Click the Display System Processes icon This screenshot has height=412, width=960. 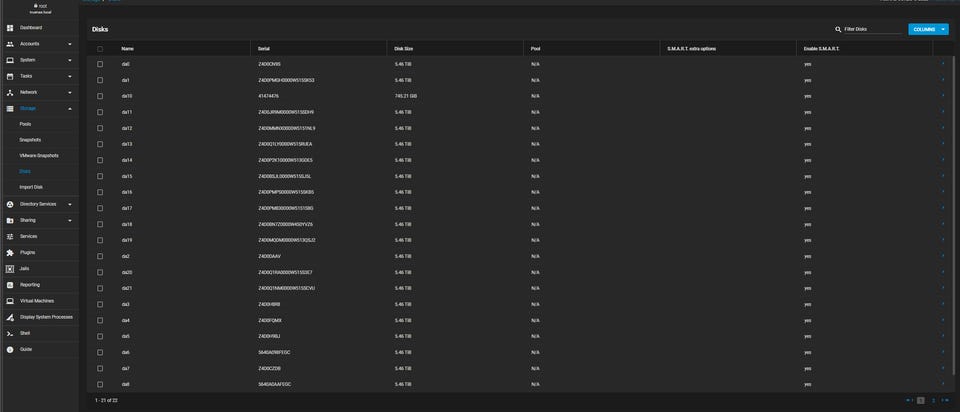tap(10, 317)
